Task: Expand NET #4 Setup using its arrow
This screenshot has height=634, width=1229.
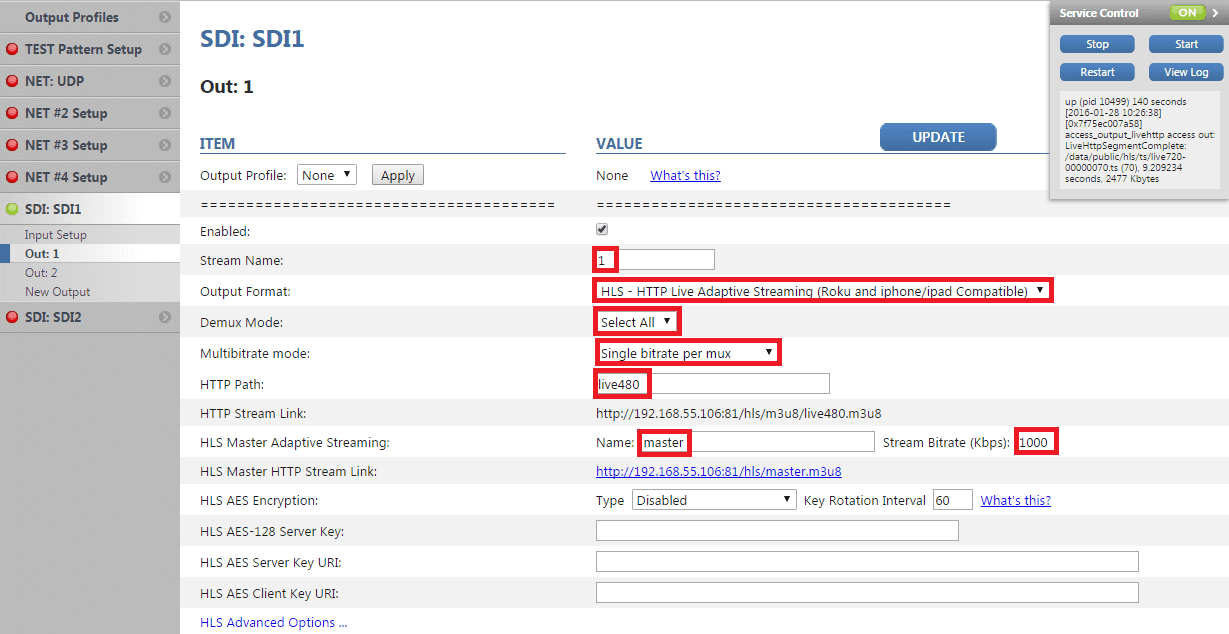Action: (x=165, y=177)
